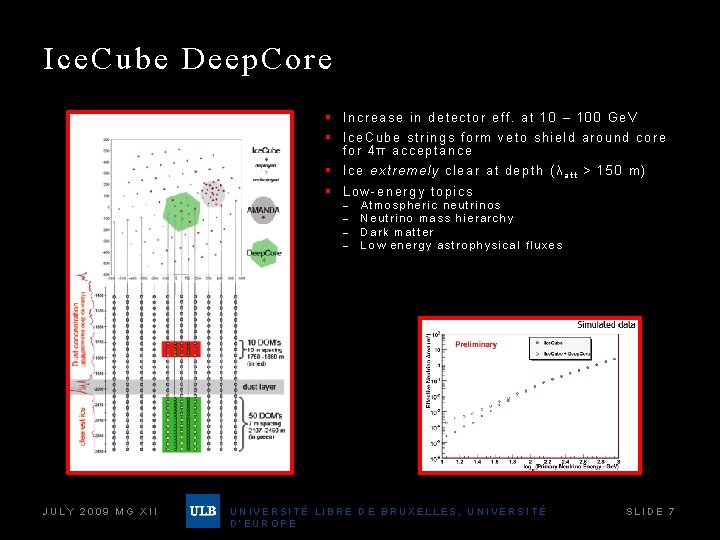The image size is (720, 540).
Task: Click 'Low energy astrophysical fluxes' sub-item
Action: [x=461, y=245]
